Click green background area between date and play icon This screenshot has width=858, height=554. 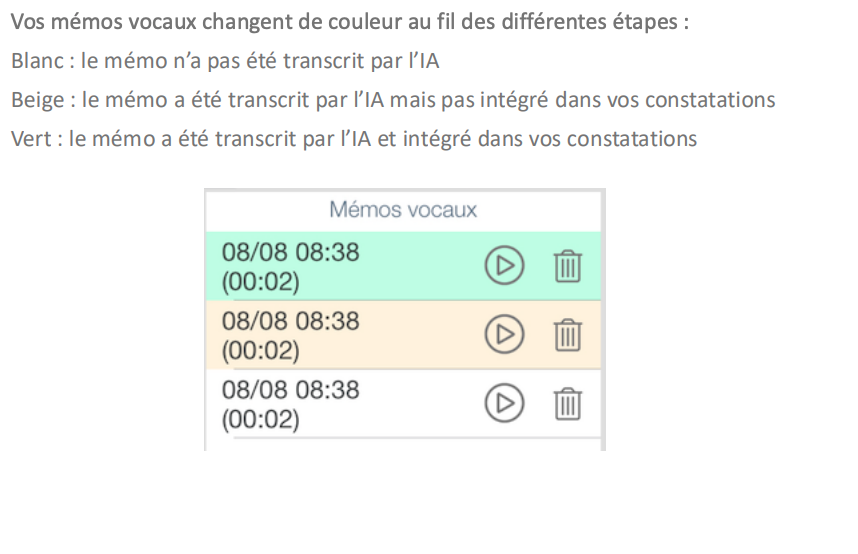tap(420, 266)
